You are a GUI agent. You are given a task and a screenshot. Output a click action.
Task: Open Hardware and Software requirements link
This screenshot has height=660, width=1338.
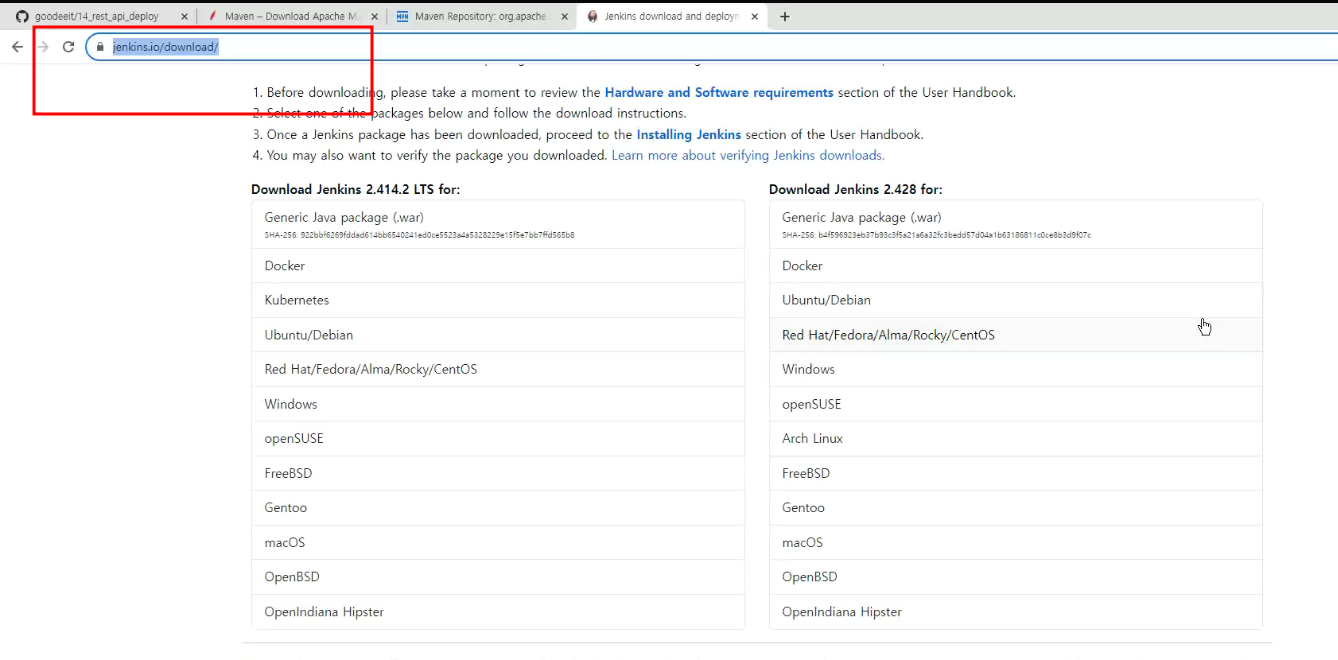(x=719, y=92)
